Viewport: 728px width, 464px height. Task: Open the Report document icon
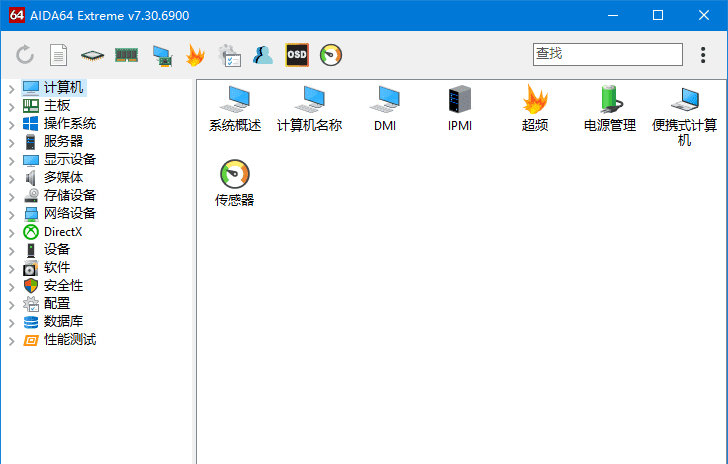pyautogui.click(x=58, y=55)
